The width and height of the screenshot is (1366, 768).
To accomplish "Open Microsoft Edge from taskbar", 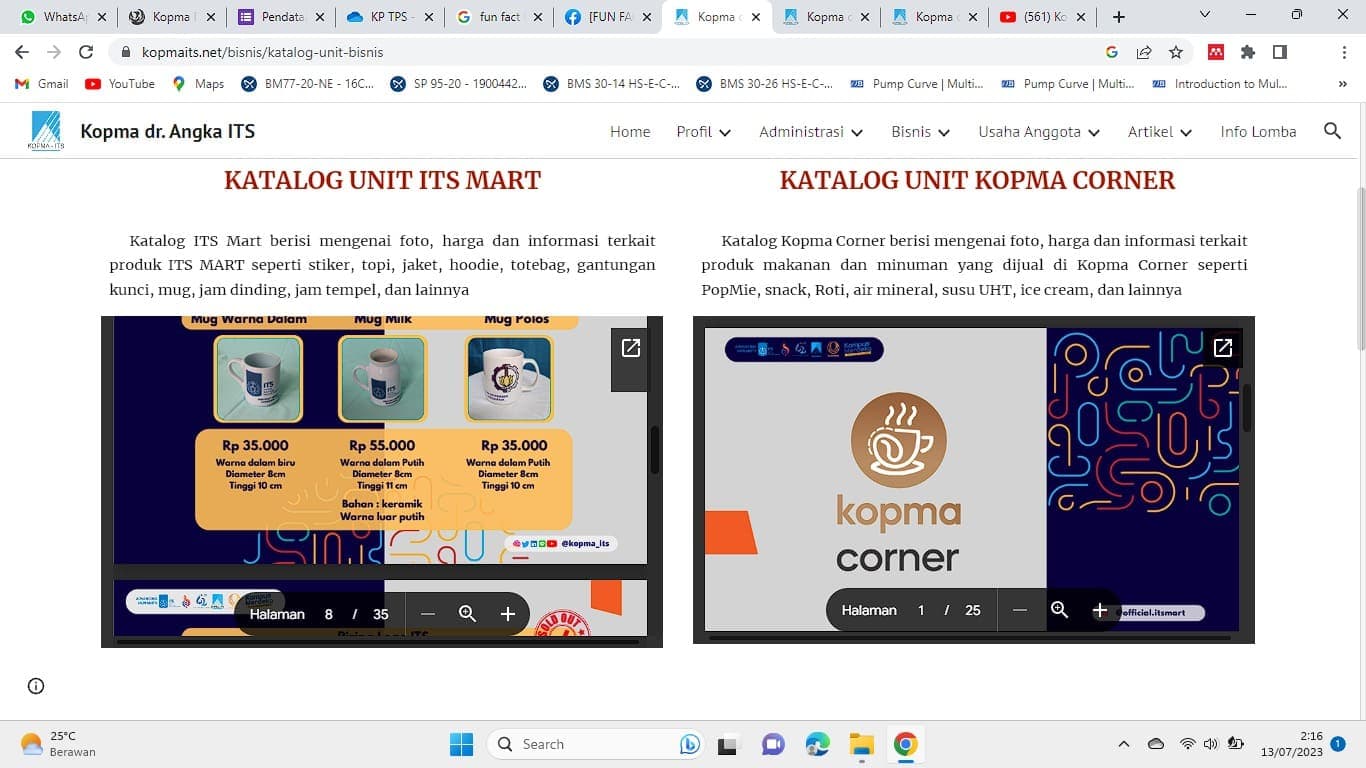I will point(817,744).
